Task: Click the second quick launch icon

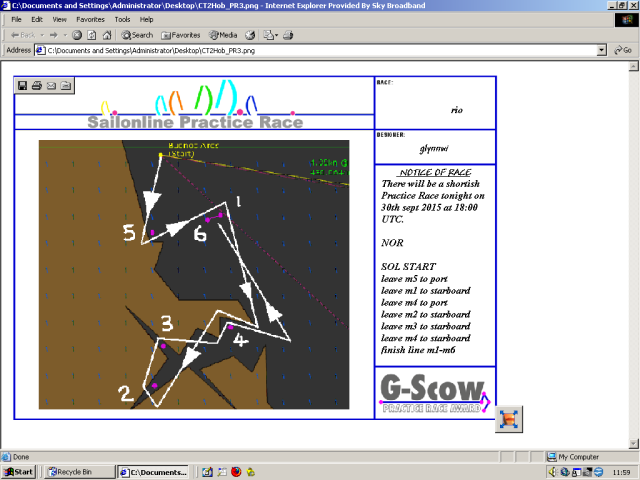Action: point(222,472)
